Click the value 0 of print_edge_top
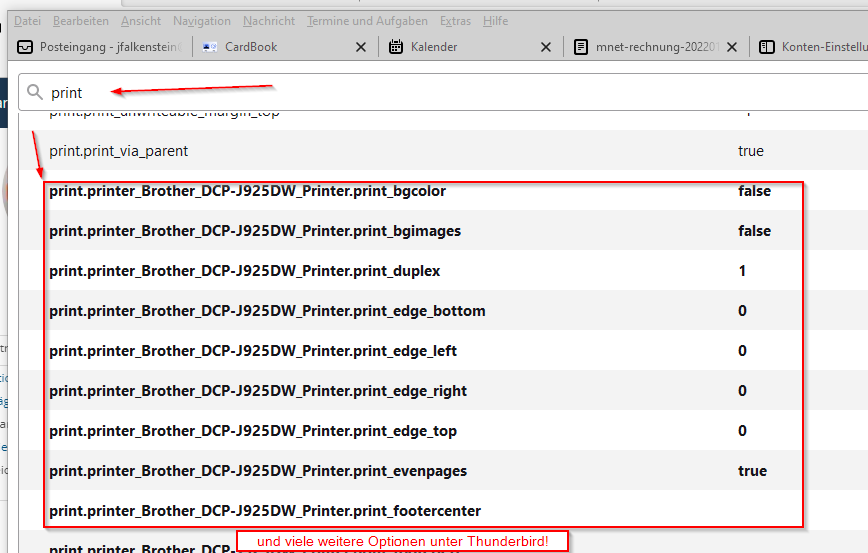The height and width of the screenshot is (553, 868). tap(742, 431)
